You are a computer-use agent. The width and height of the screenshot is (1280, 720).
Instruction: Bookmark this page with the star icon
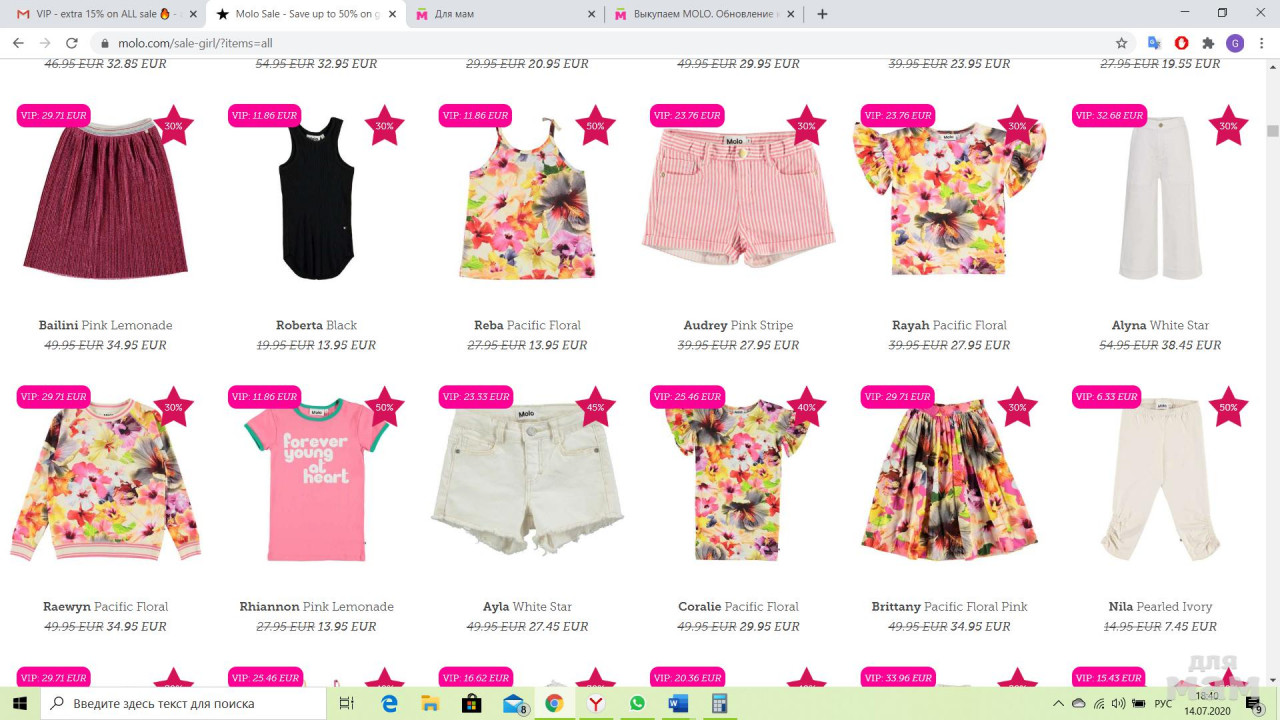coord(1121,43)
